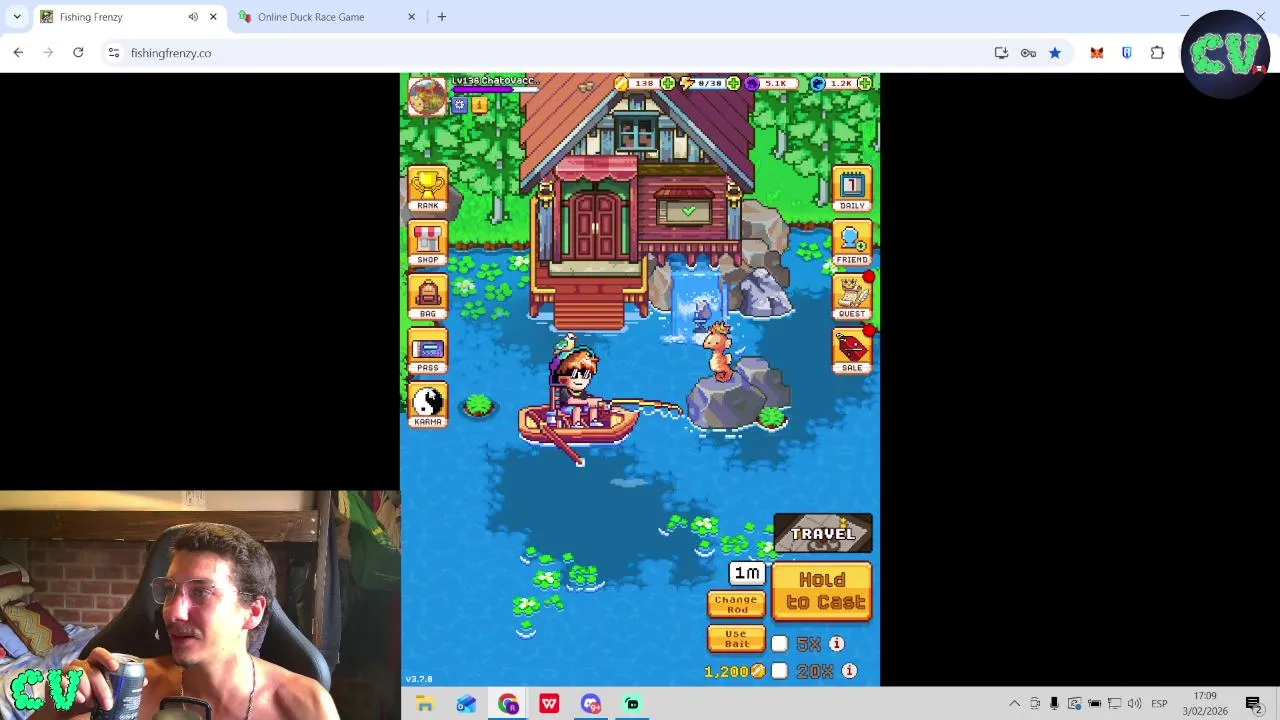Open the Pass icon
Image resolution: width=1280 pixels, height=720 pixels.
pyautogui.click(x=428, y=351)
